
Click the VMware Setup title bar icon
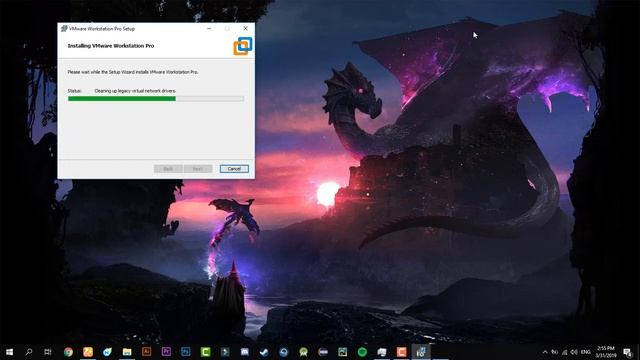point(64,29)
